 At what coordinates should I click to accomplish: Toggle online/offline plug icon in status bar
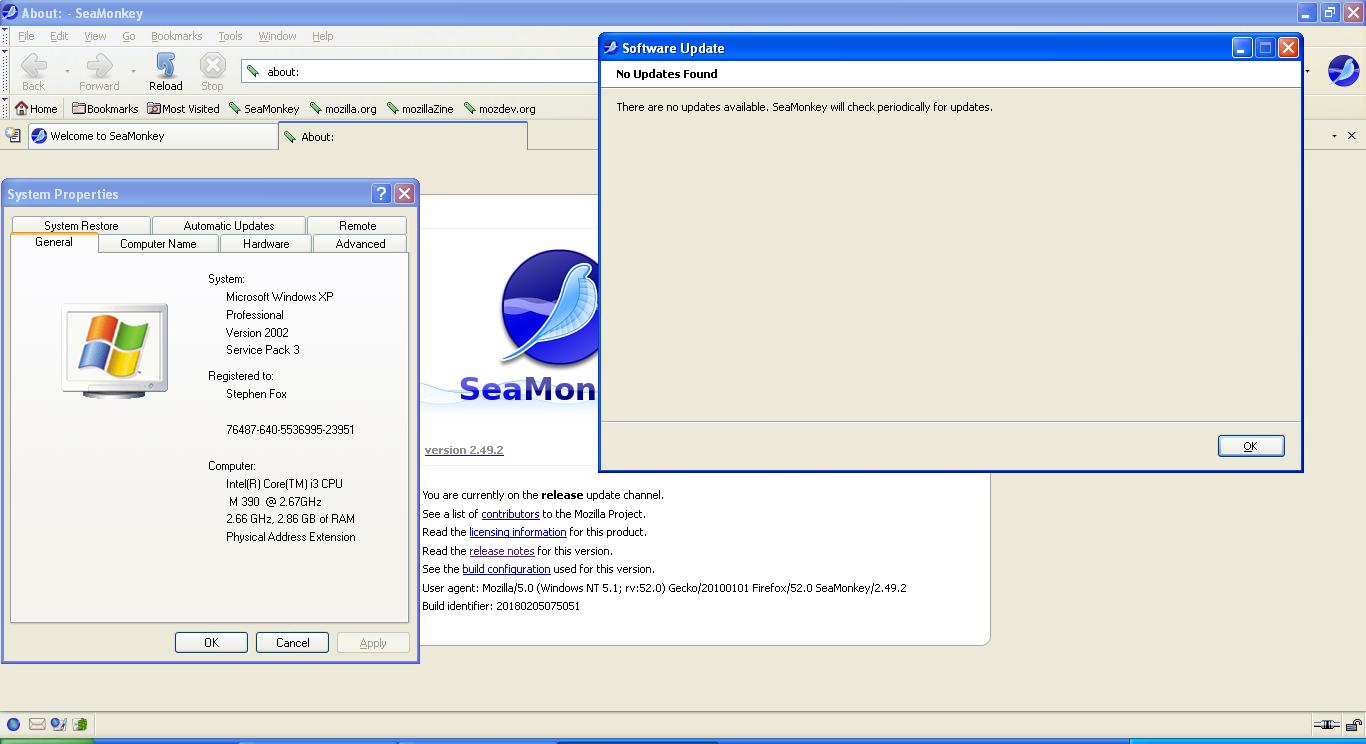tap(1326, 725)
